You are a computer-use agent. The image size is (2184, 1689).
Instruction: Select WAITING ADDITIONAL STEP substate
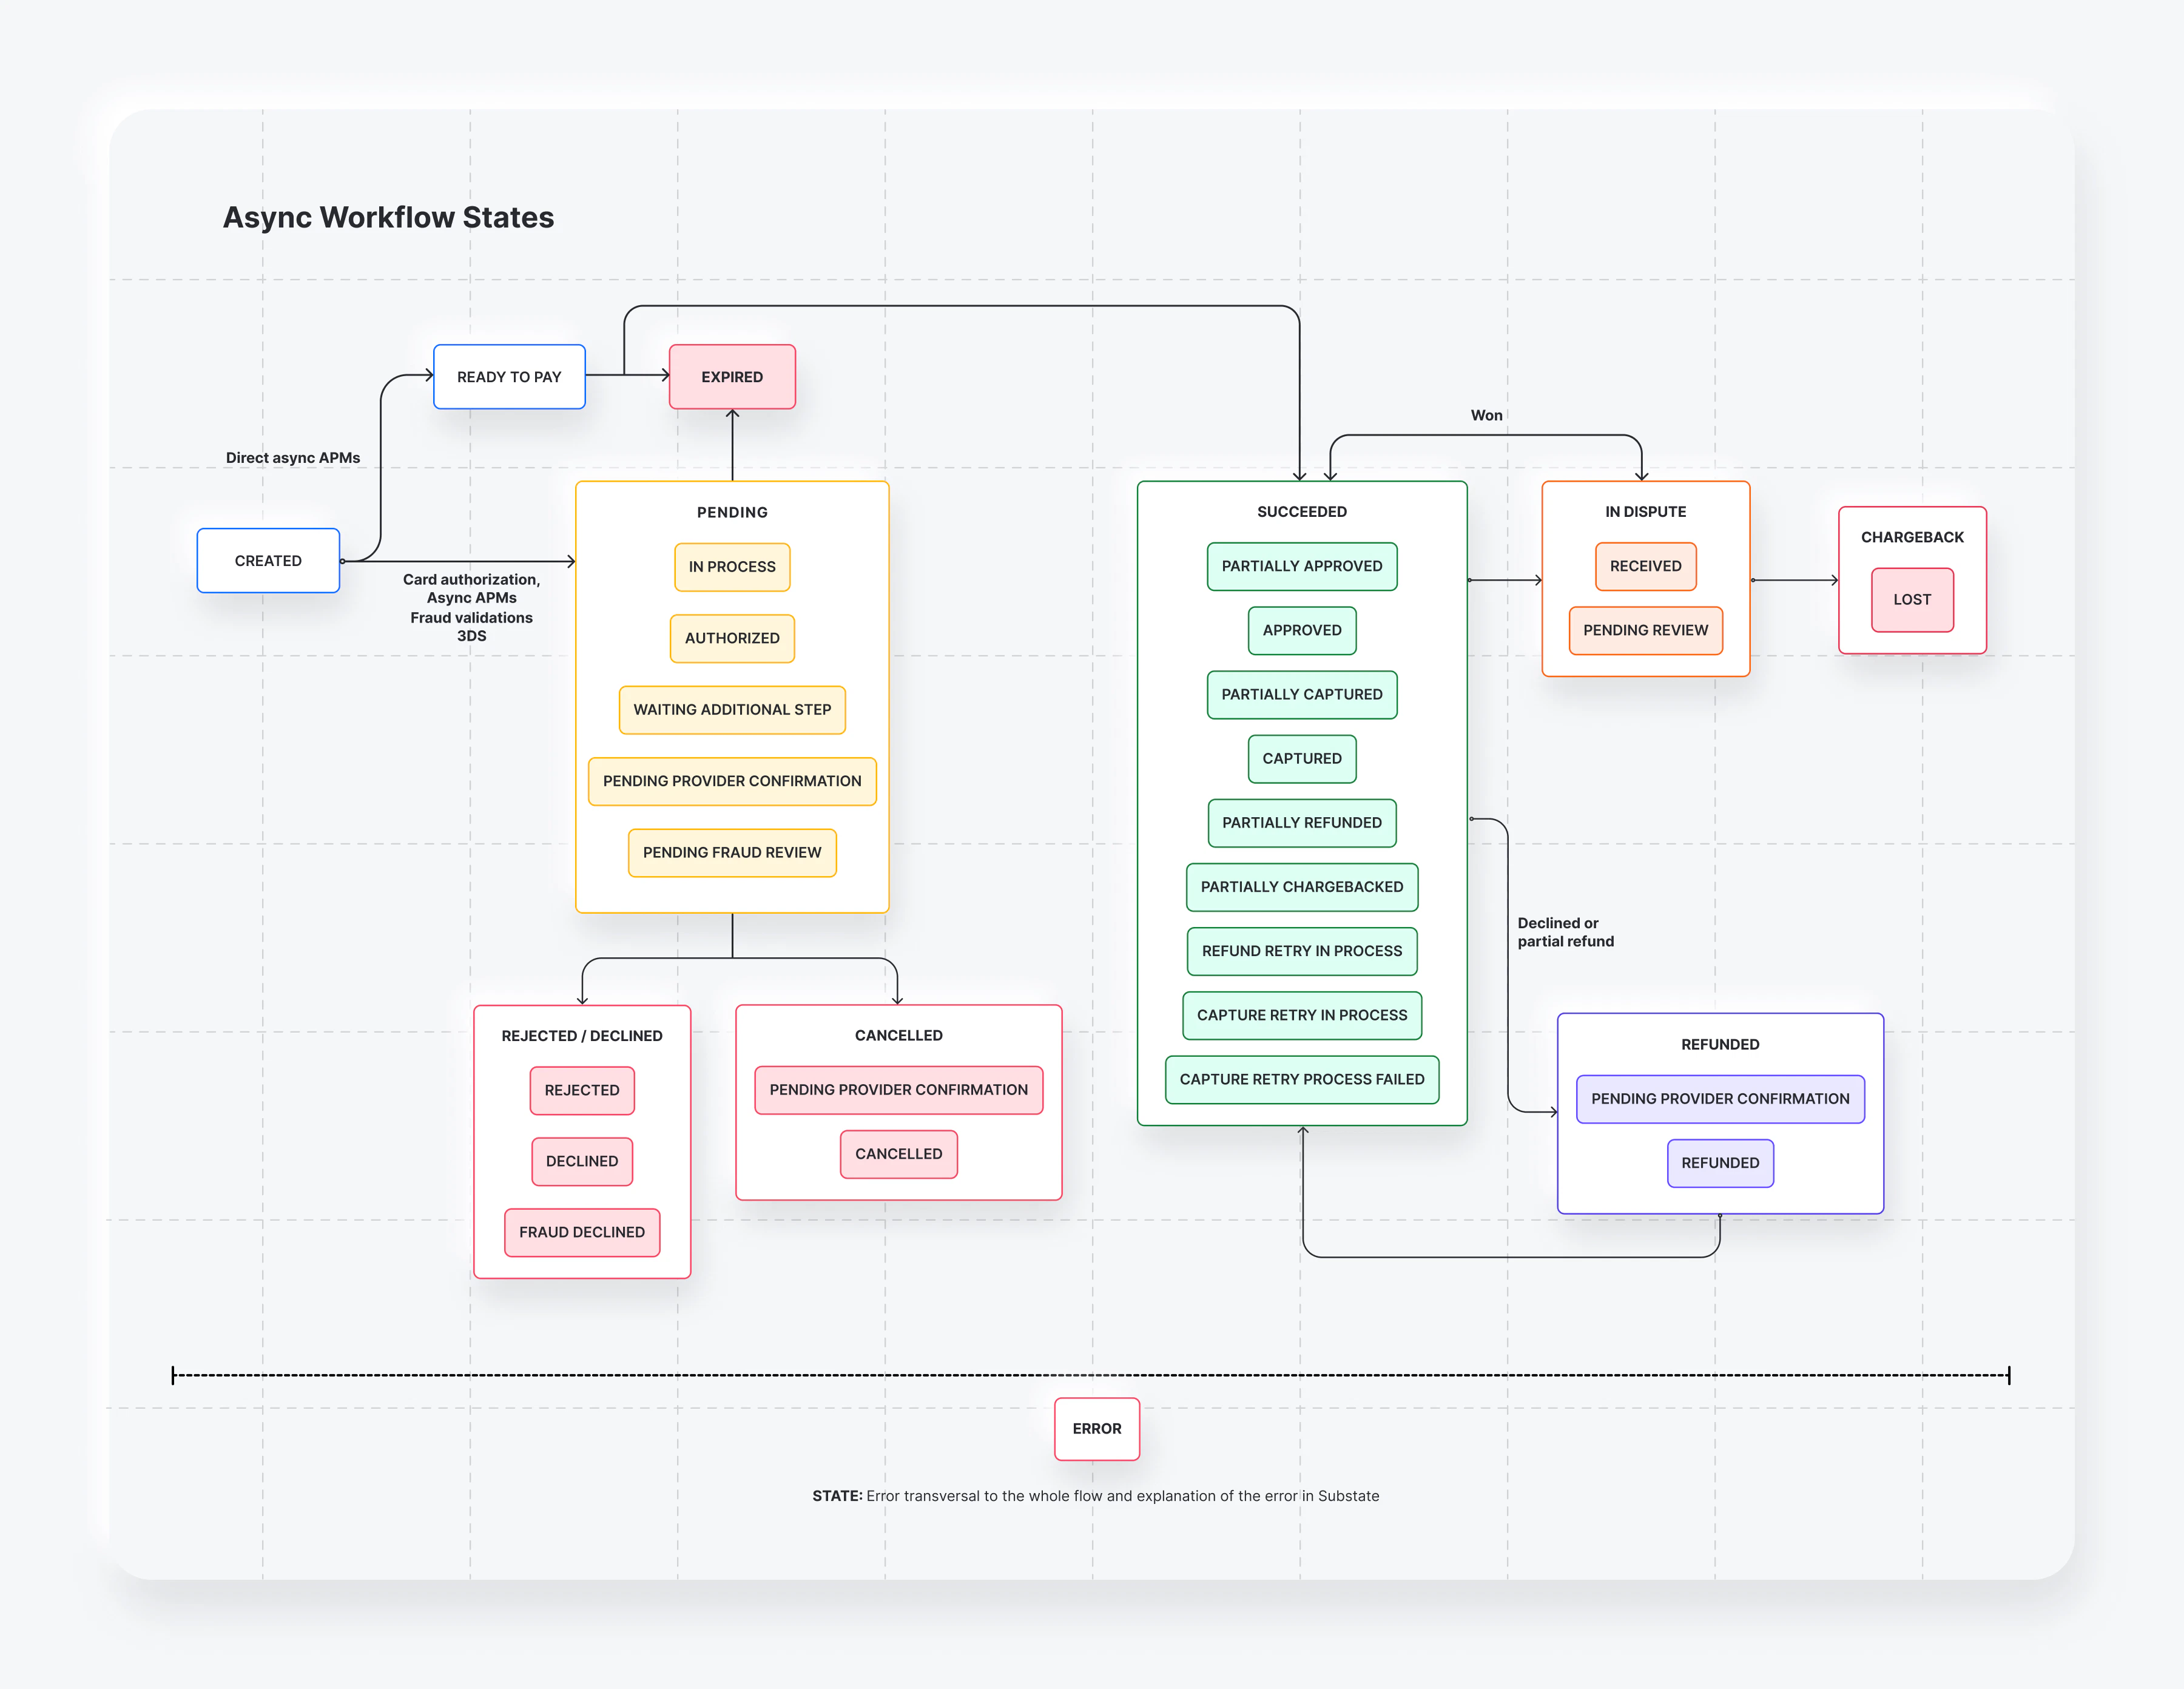(x=732, y=709)
